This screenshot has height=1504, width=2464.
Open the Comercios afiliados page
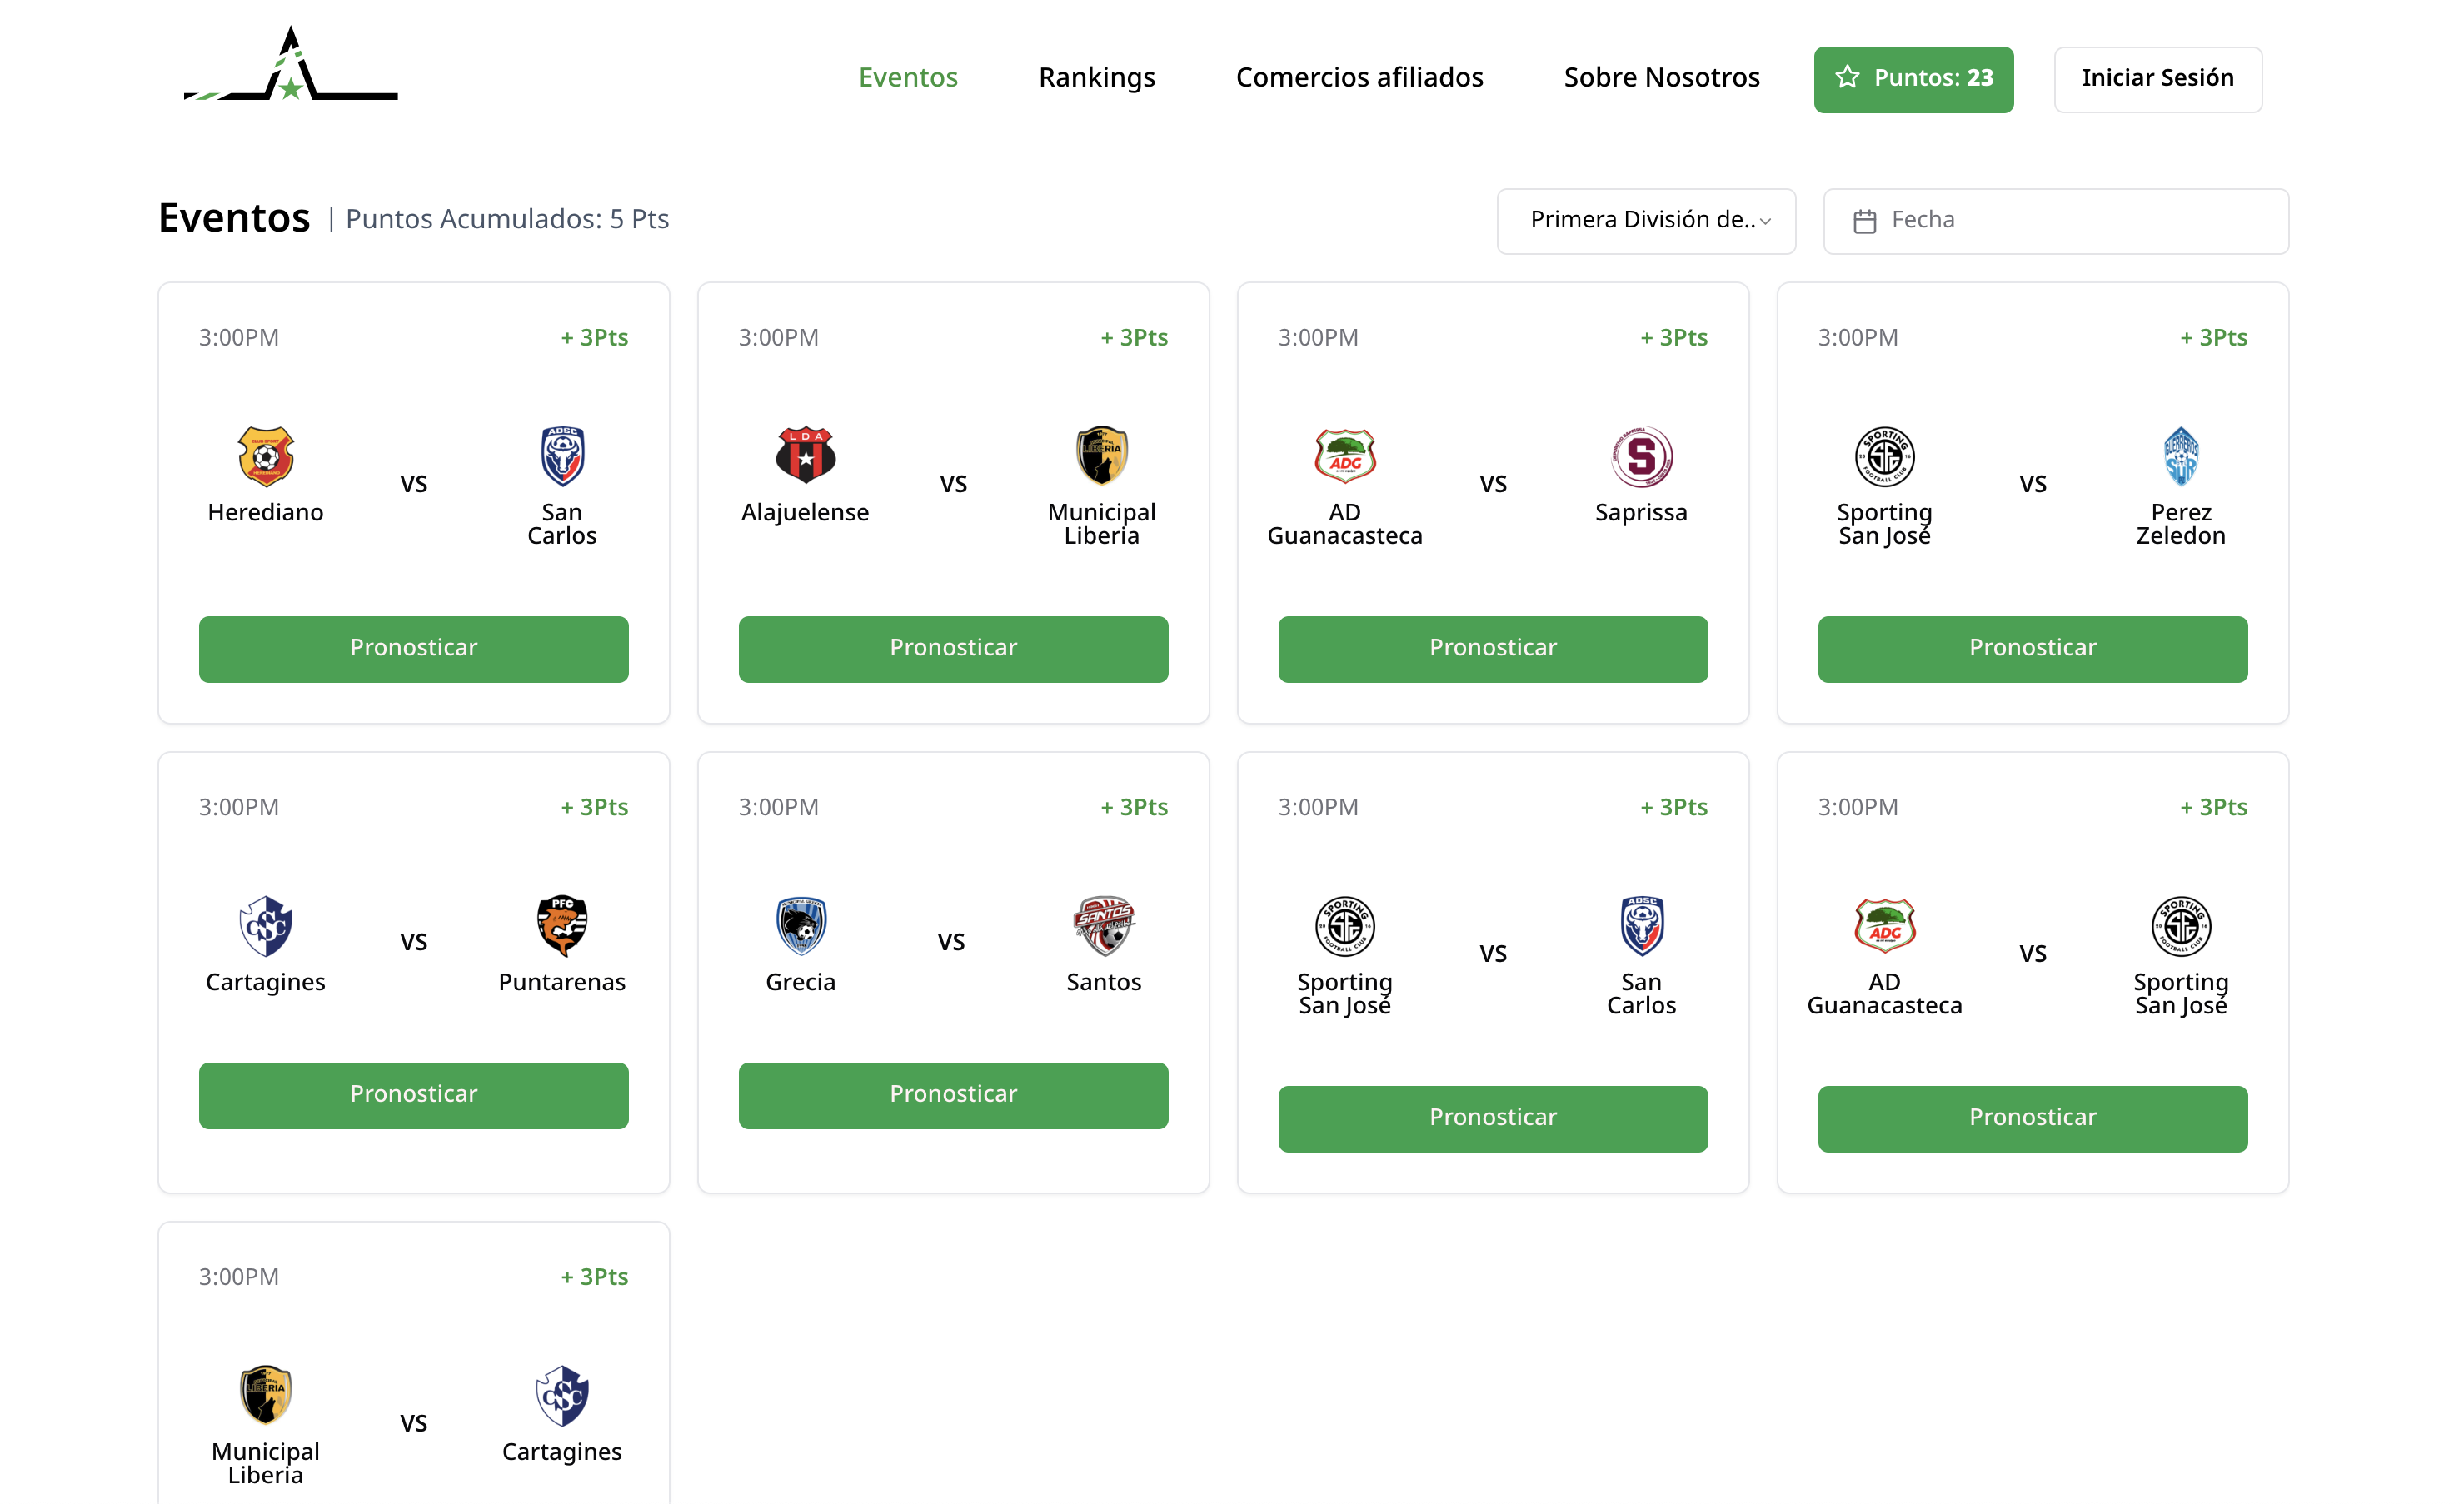(x=1359, y=77)
